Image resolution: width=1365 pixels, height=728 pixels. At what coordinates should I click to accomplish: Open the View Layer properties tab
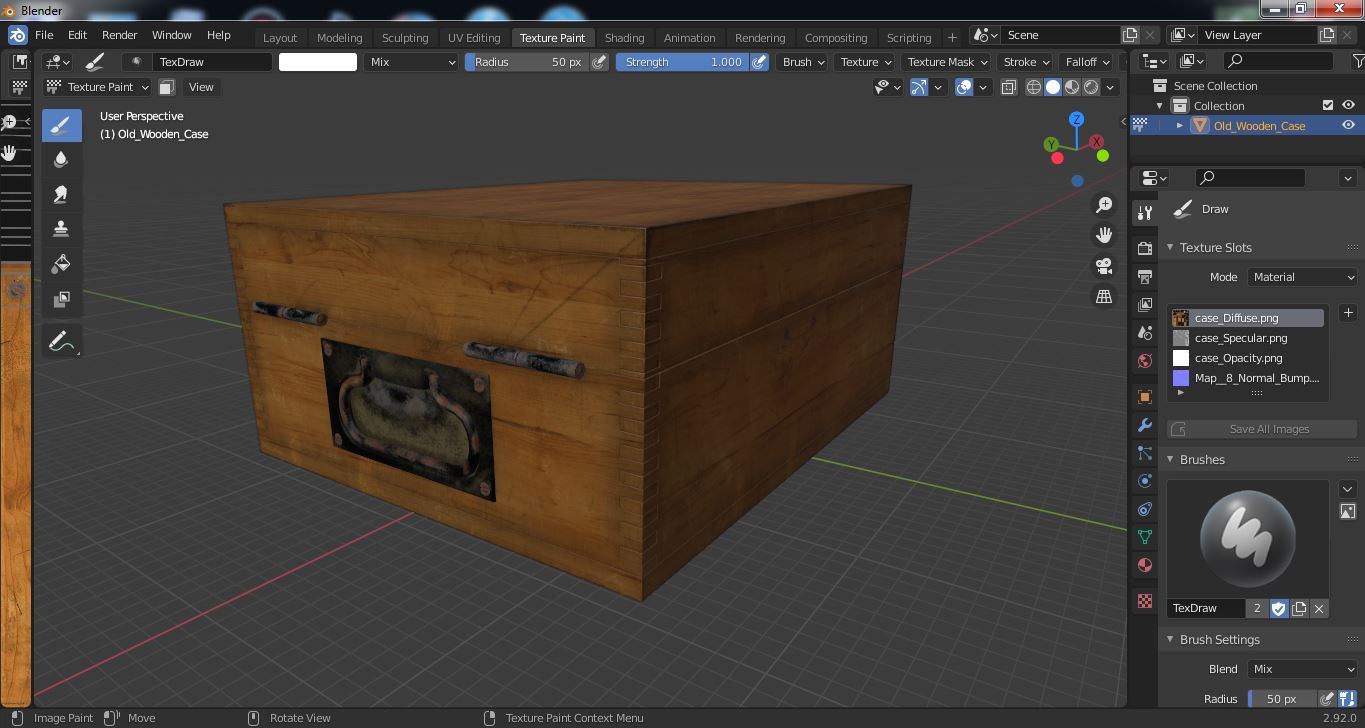pyautogui.click(x=1145, y=304)
